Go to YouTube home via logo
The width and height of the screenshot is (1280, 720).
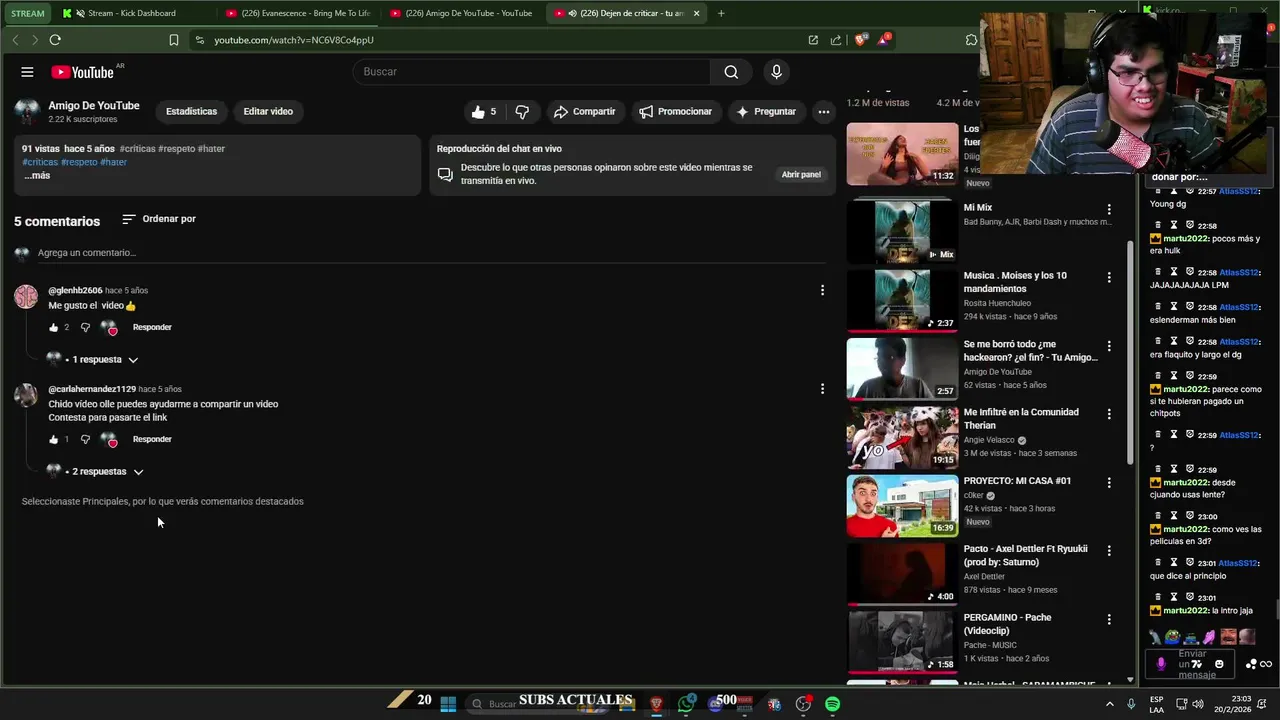[83, 72]
